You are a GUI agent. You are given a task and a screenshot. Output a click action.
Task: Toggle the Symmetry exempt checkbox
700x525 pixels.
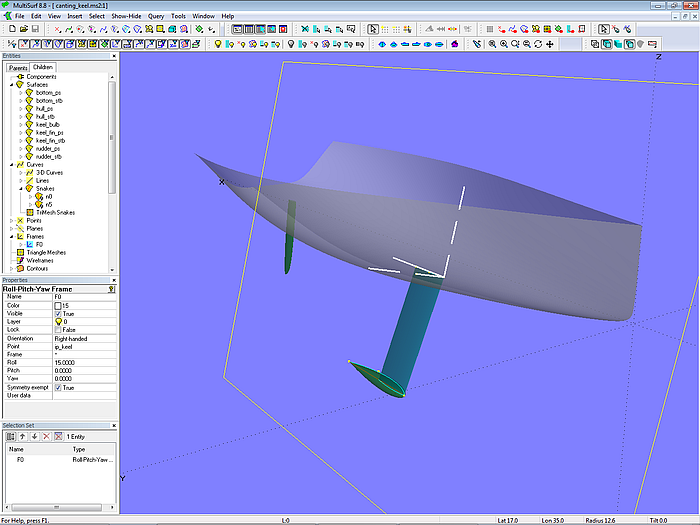tap(58, 387)
